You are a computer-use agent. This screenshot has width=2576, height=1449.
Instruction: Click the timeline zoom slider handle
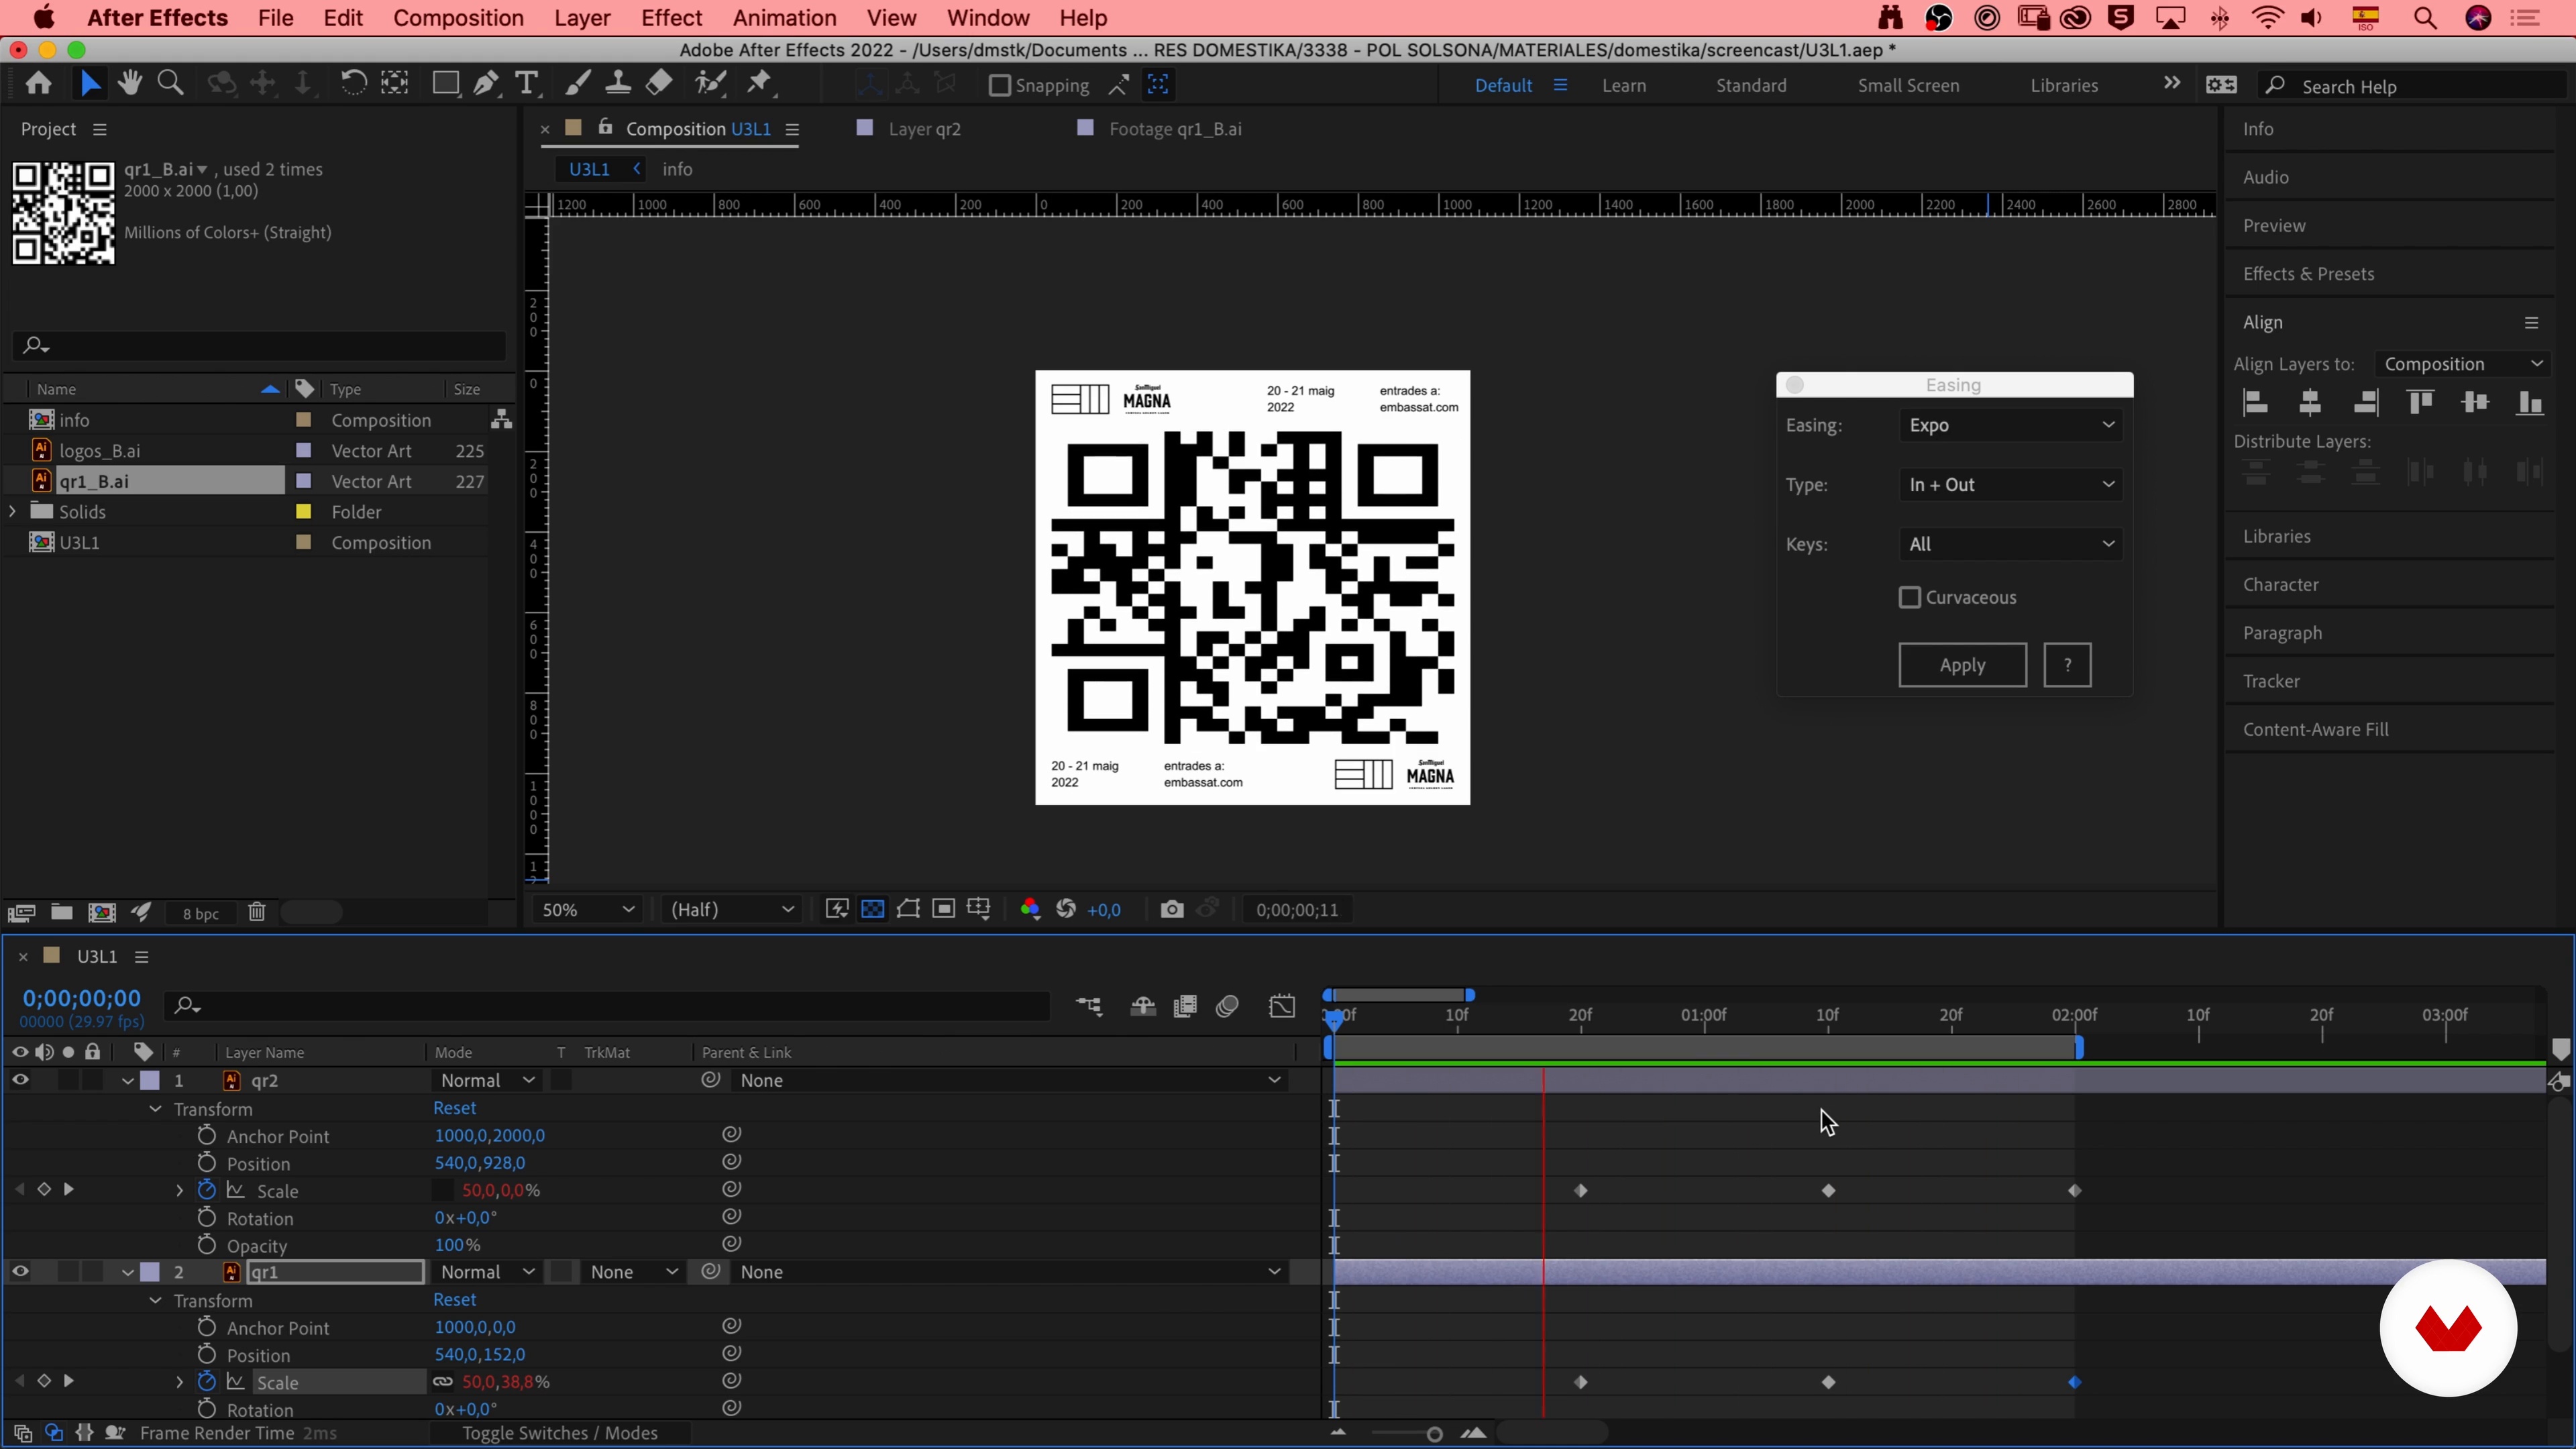pos(1434,1434)
